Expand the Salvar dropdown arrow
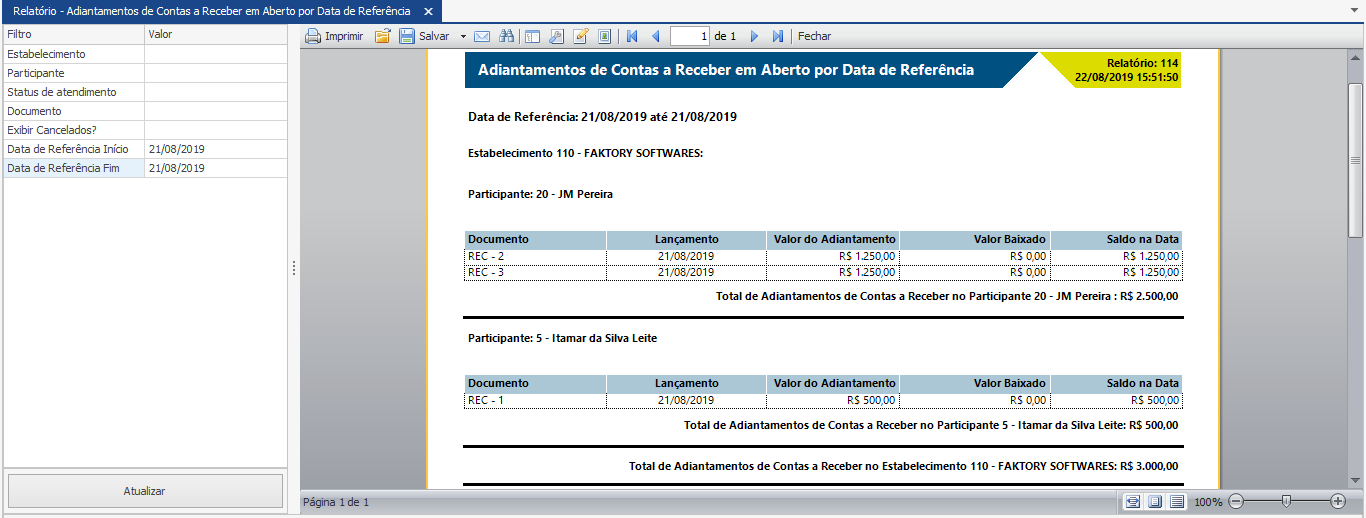The image size is (1366, 518). pos(463,36)
